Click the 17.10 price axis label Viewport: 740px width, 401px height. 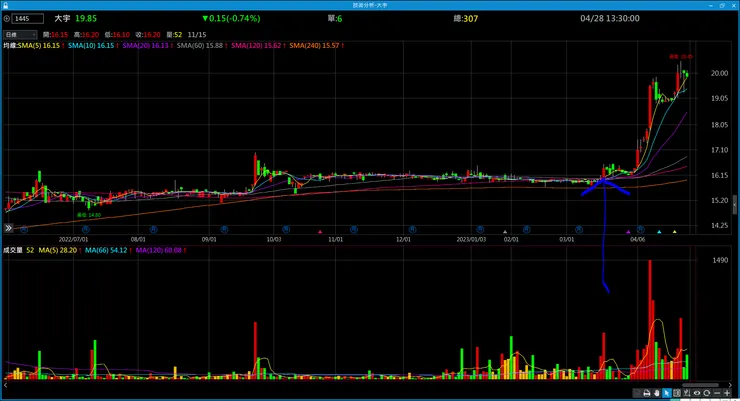(x=720, y=150)
